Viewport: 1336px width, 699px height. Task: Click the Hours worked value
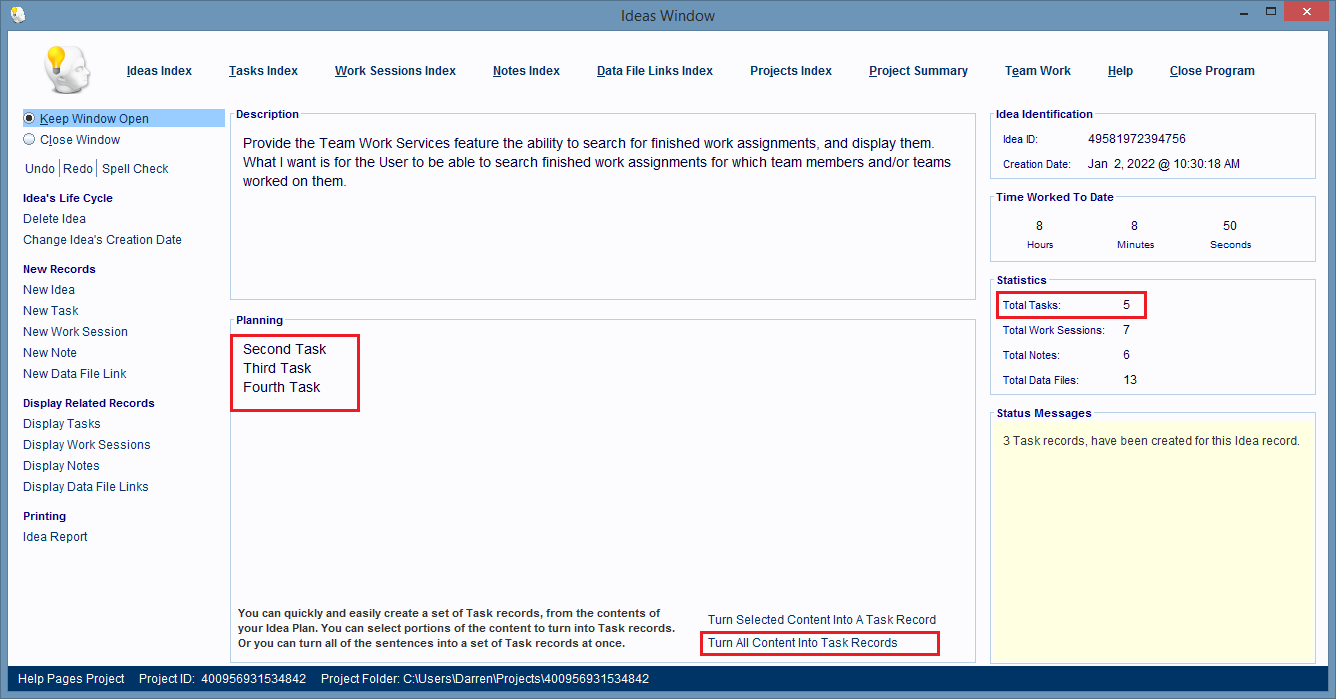pos(1040,226)
